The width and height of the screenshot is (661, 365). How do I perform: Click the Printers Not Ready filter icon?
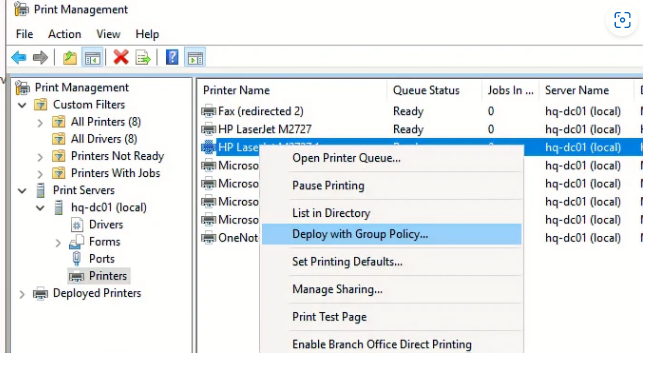pyautogui.click(x=59, y=156)
